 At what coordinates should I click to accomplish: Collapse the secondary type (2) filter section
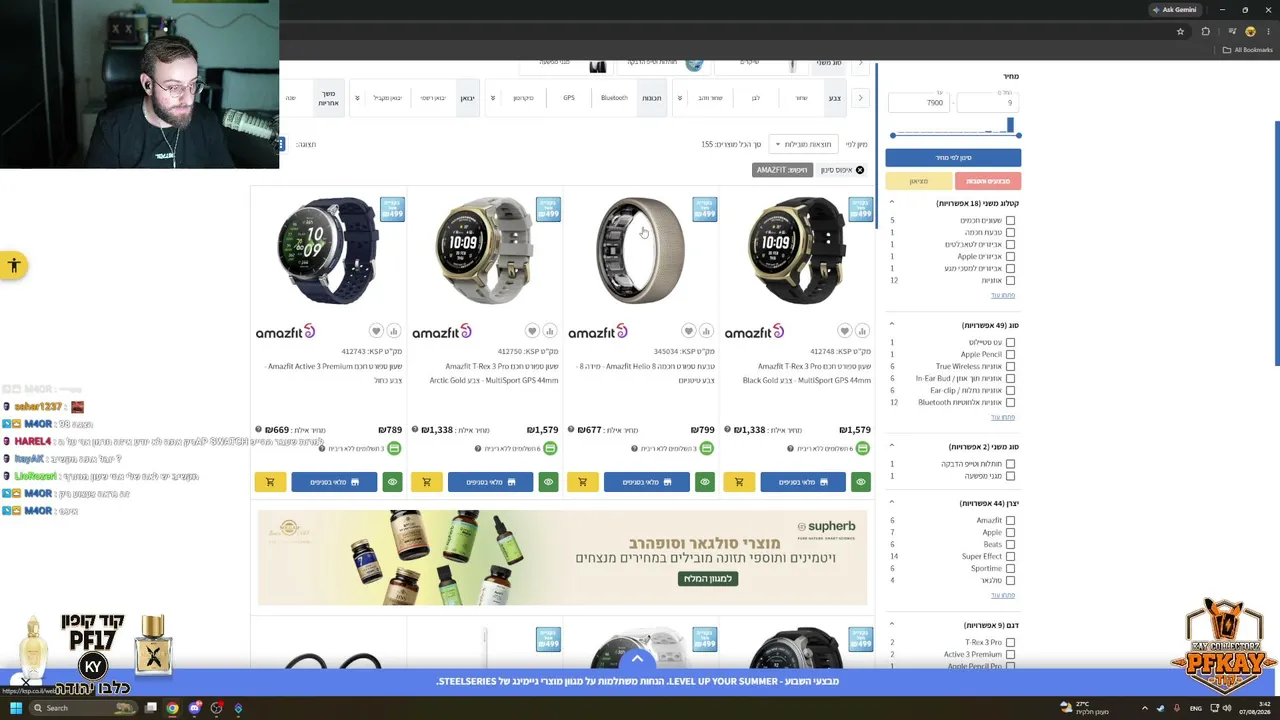(892, 446)
